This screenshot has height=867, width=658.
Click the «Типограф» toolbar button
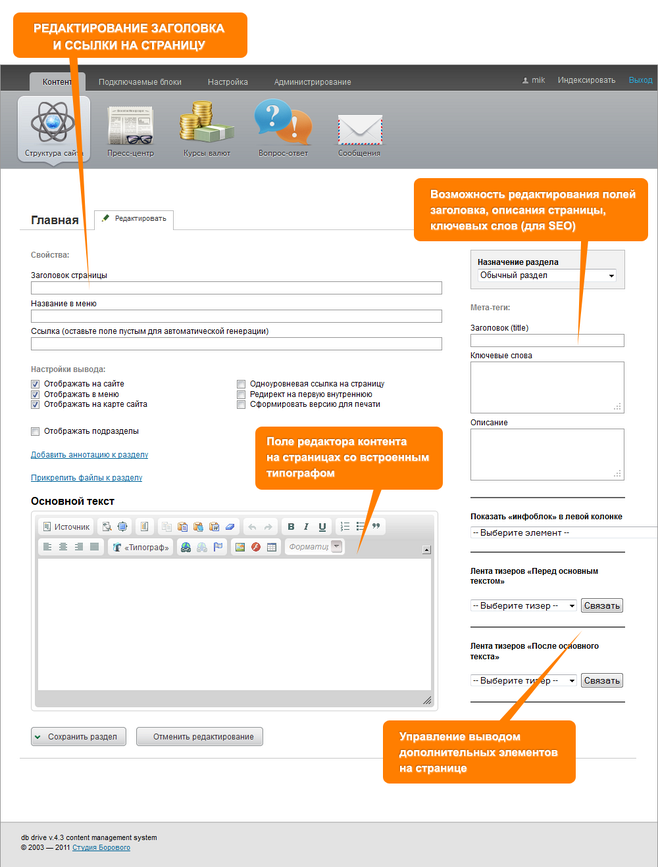[x=141, y=547]
